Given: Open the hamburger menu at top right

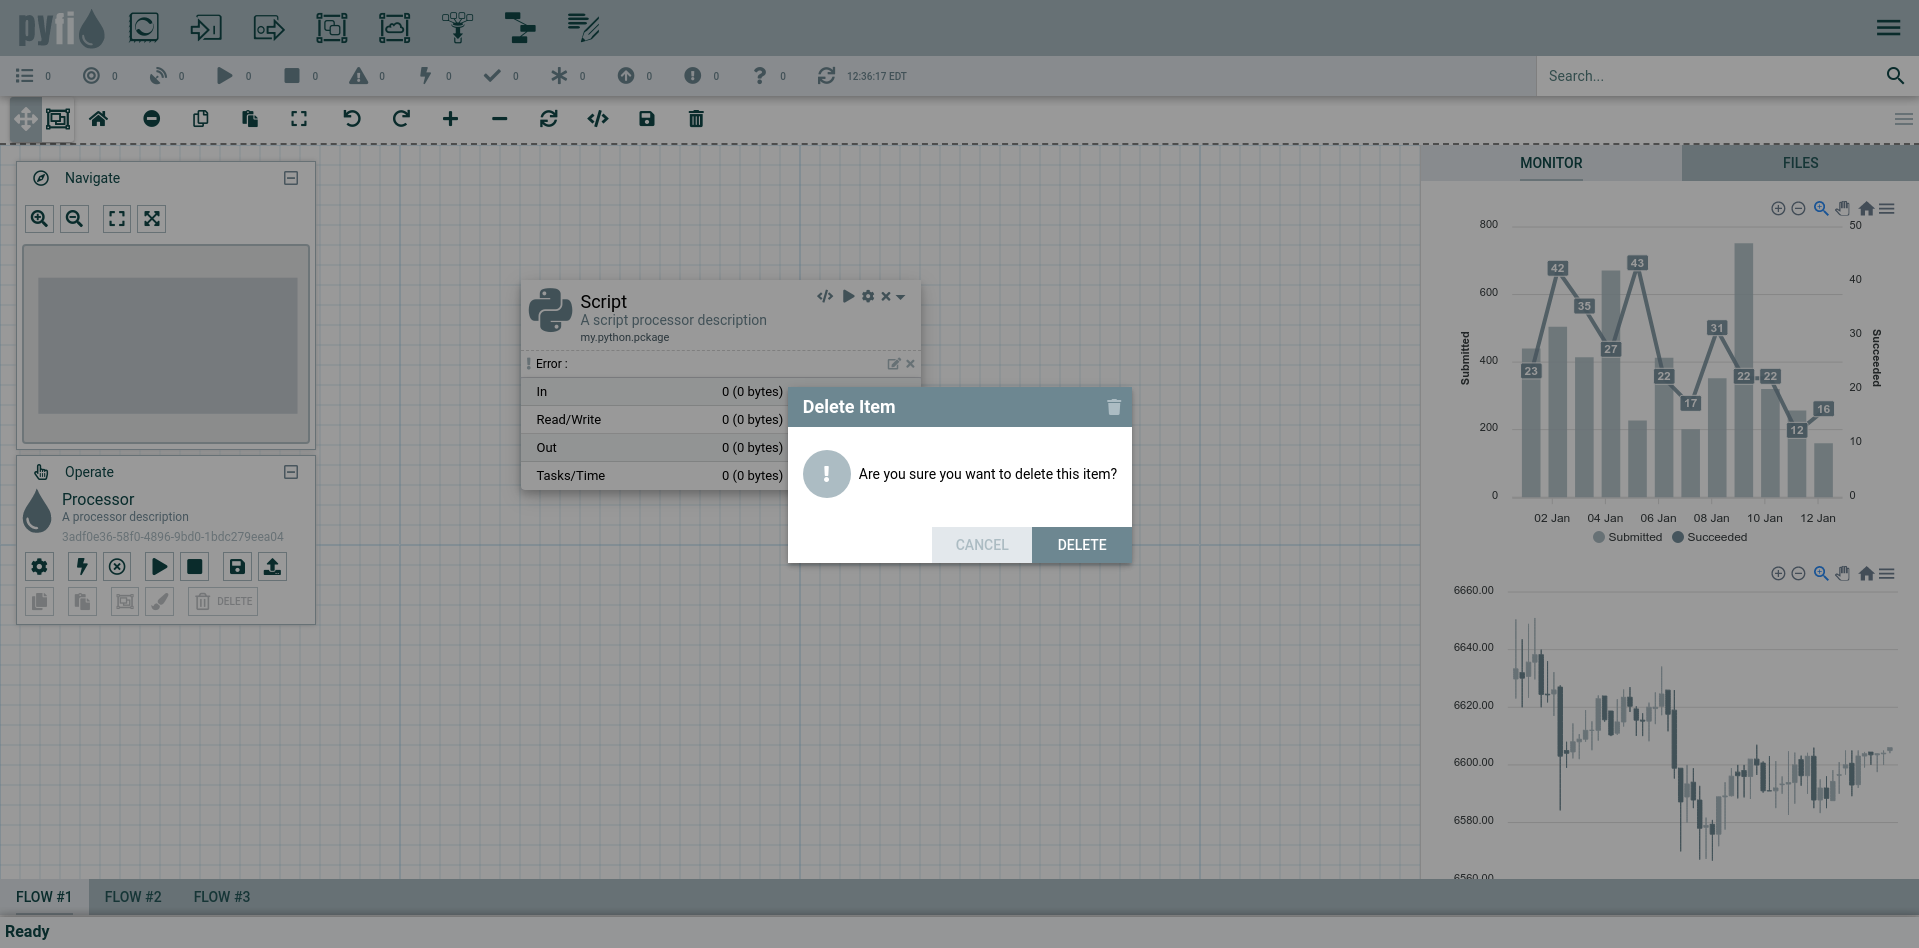Looking at the screenshot, I should pyautogui.click(x=1888, y=28).
